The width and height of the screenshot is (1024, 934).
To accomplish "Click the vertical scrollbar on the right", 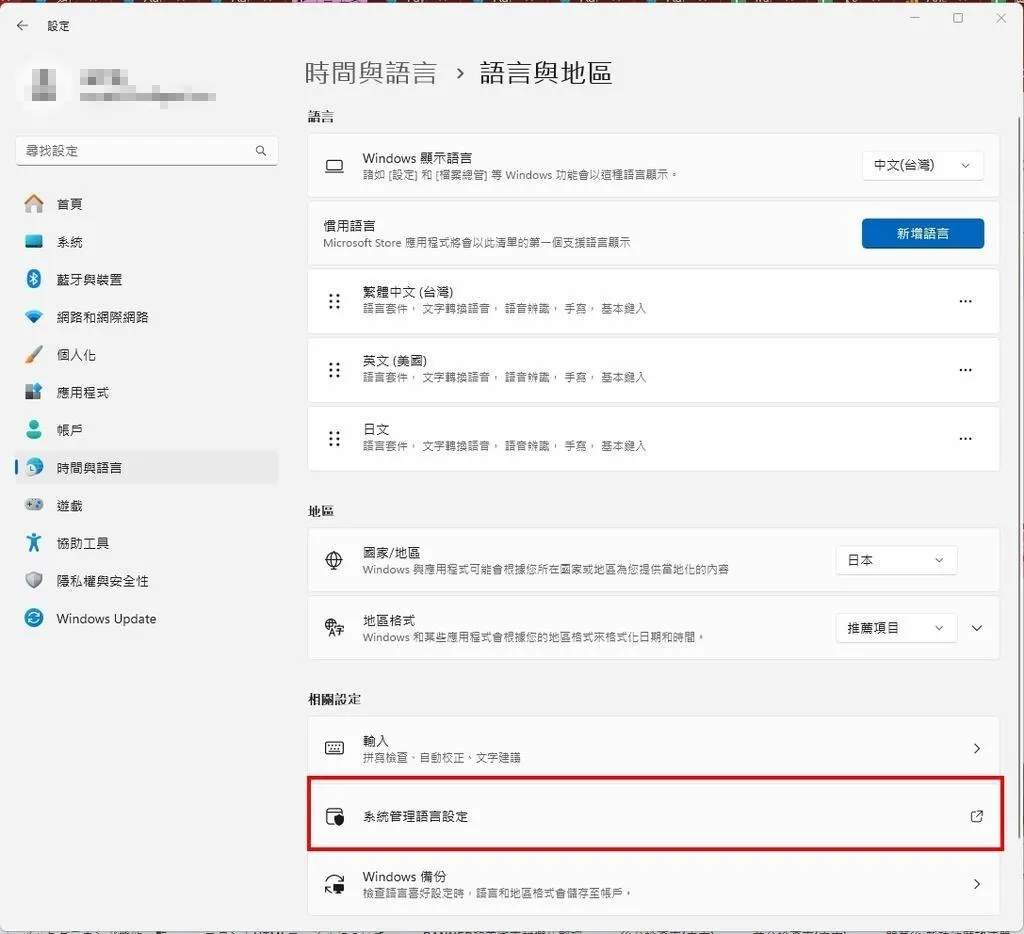I will pyautogui.click(x=1019, y=477).
